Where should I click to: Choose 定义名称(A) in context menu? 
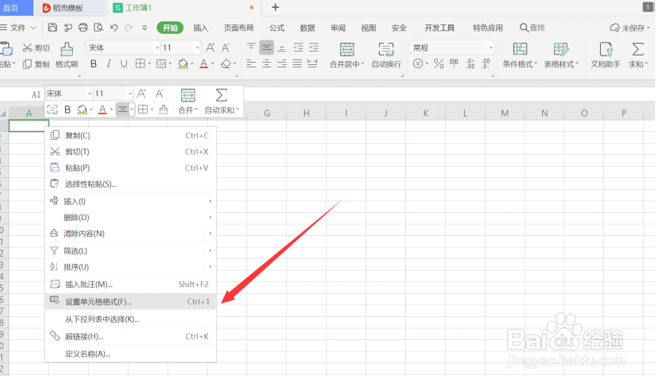131,354
